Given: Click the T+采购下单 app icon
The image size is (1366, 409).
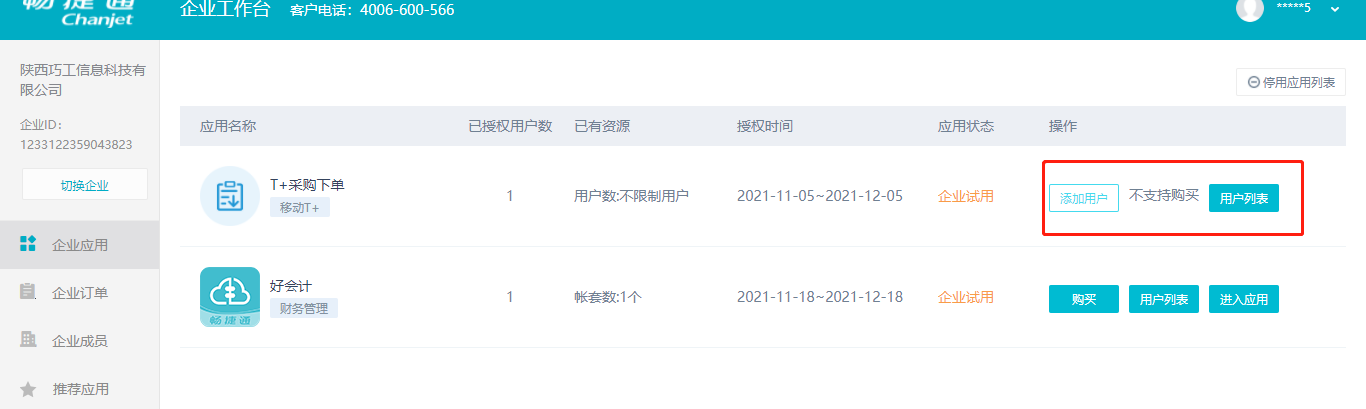Looking at the screenshot, I should 230,196.
